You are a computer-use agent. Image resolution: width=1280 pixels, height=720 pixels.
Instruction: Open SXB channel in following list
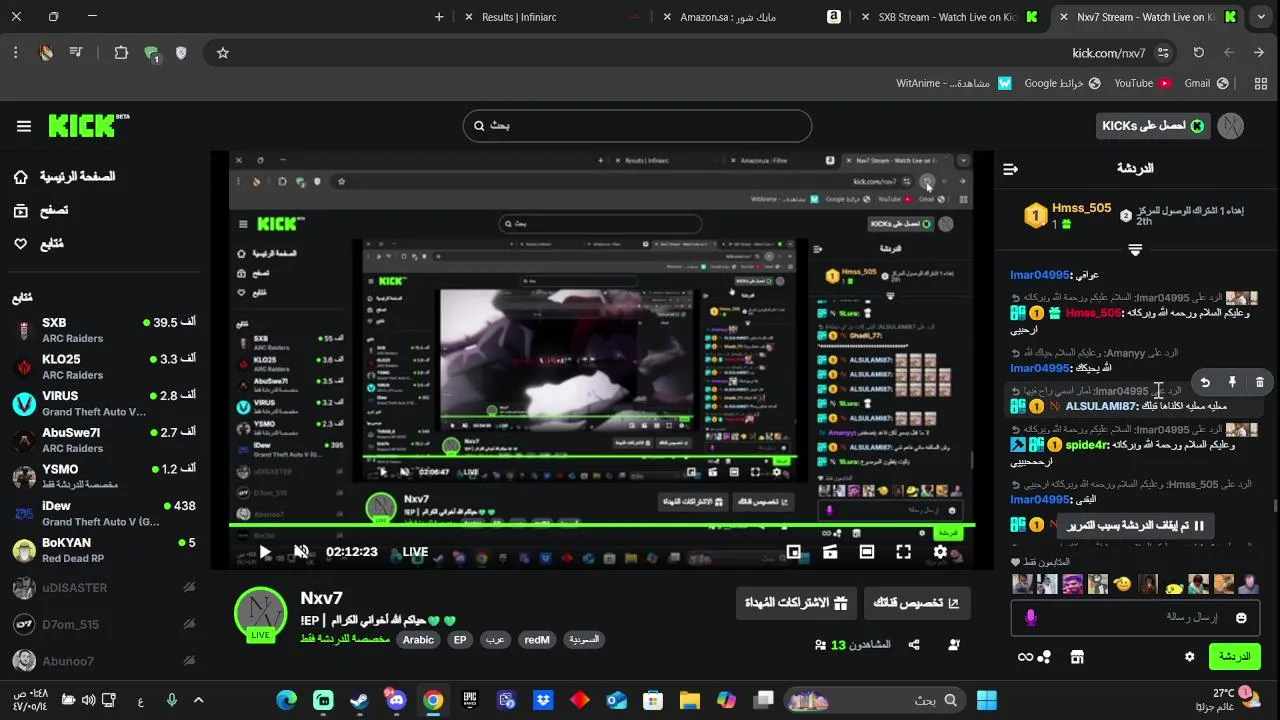pyautogui.click(x=104, y=330)
